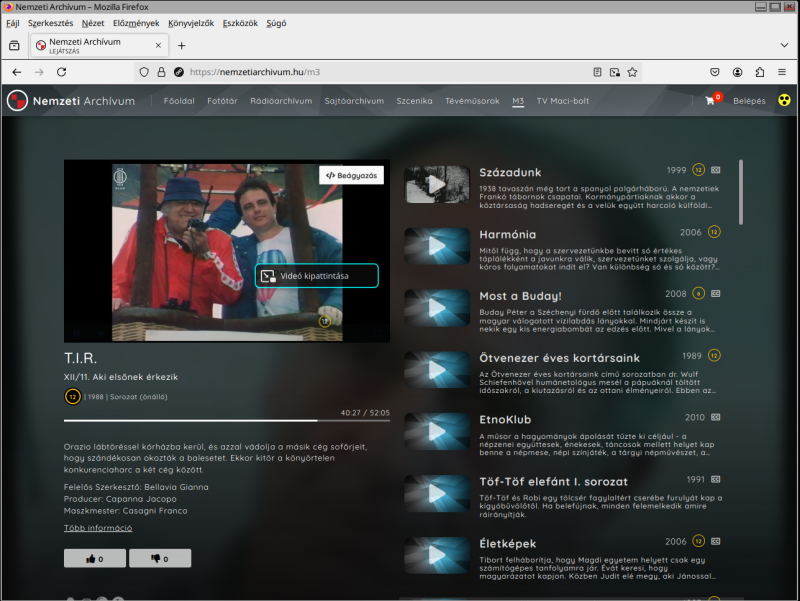The width and height of the screenshot is (800, 601).
Task: Play the Életképek video thumbnail
Action: tap(437, 555)
